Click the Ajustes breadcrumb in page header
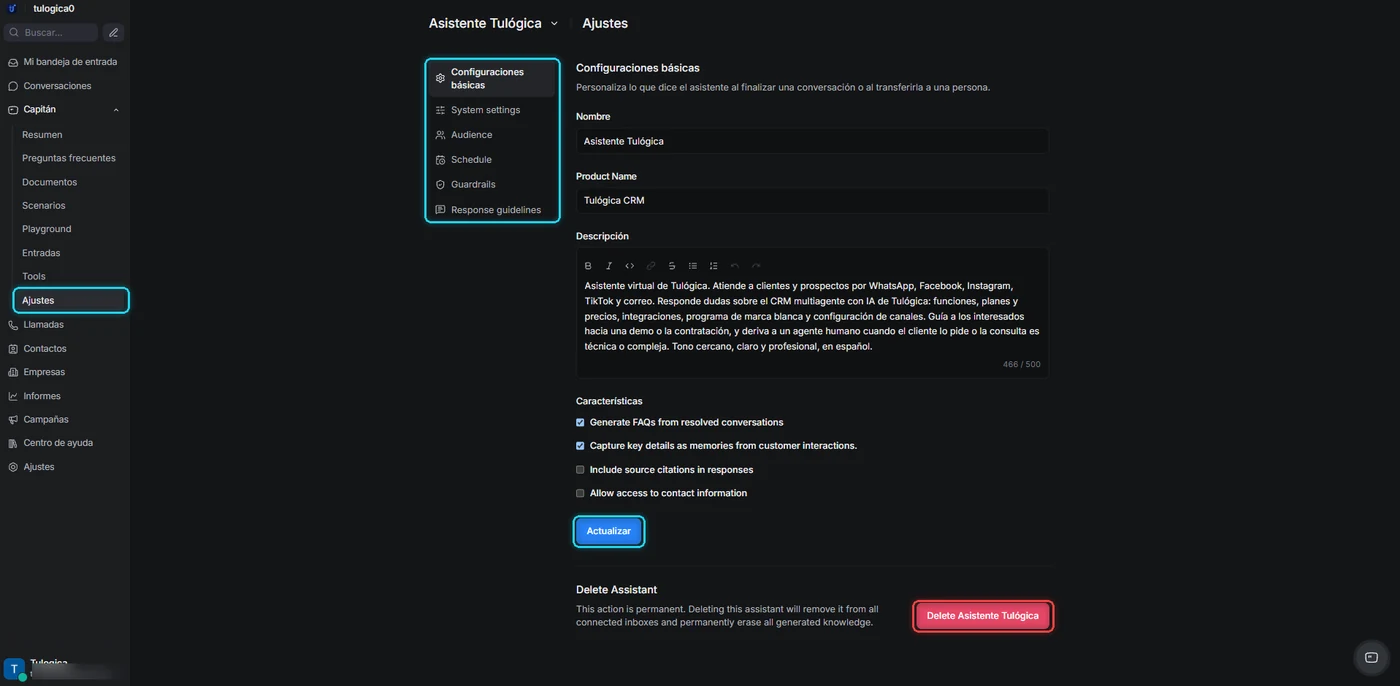 point(605,23)
